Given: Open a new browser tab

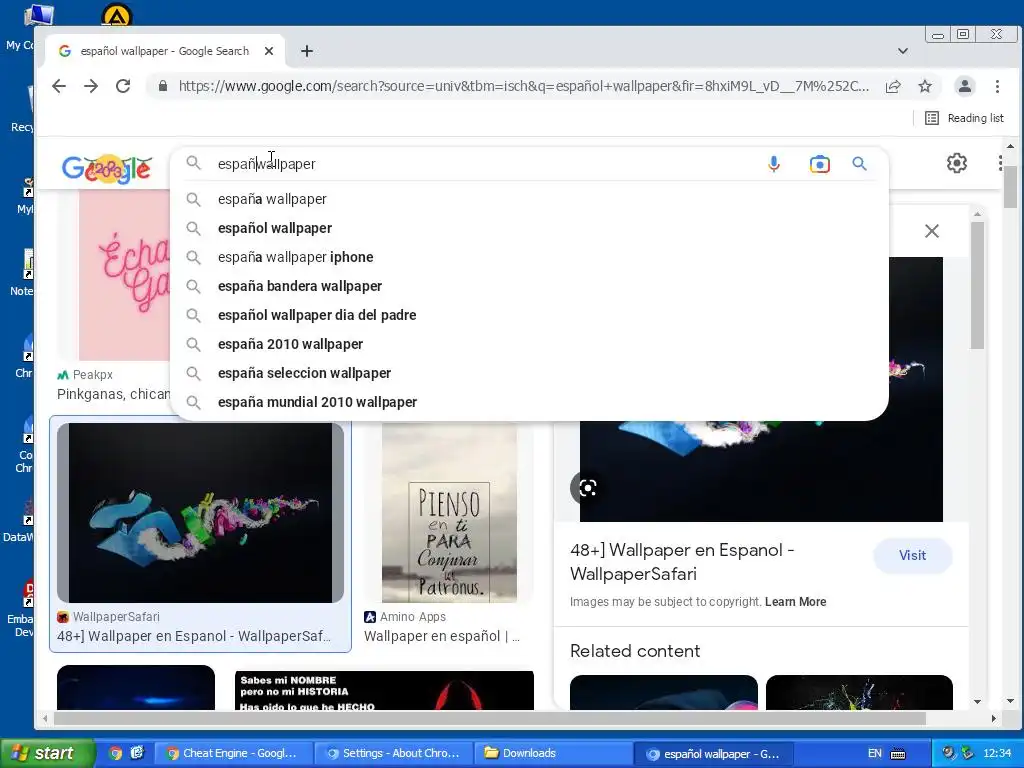Looking at the screenshot, I should click(x=307, y=51).
